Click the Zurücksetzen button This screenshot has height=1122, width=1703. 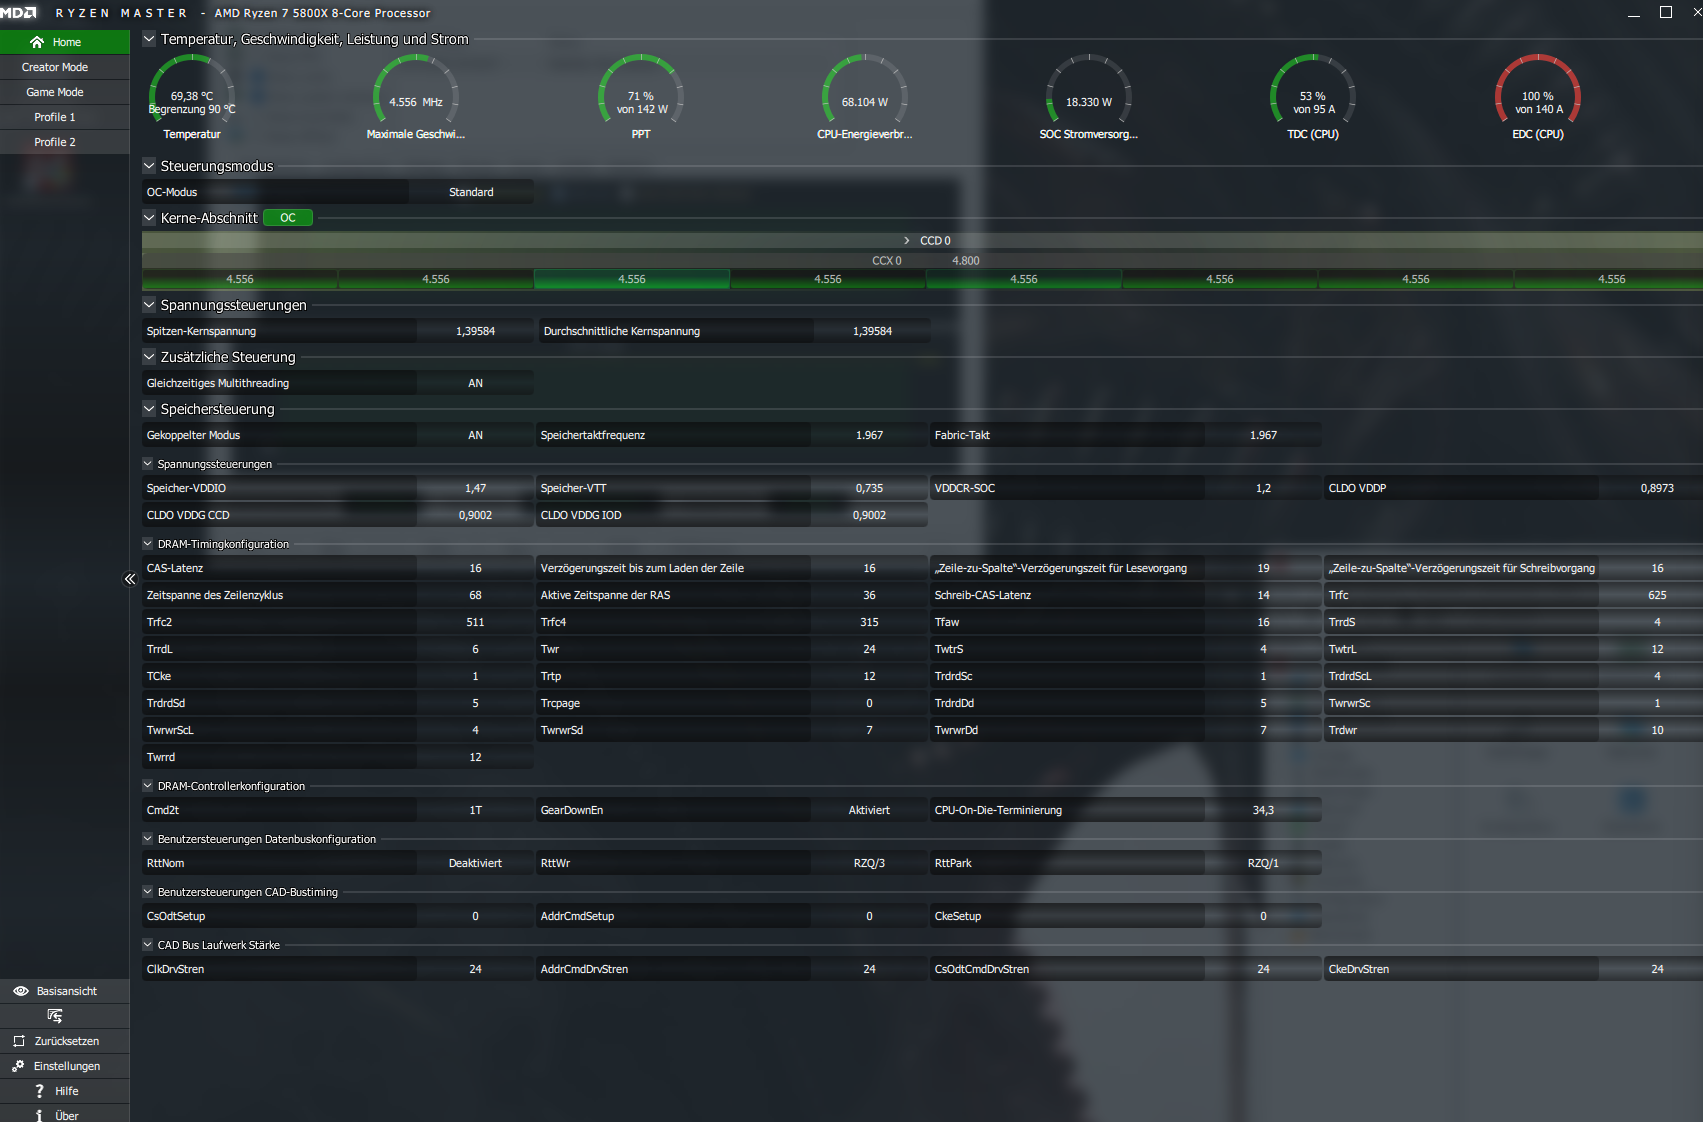65,1041
